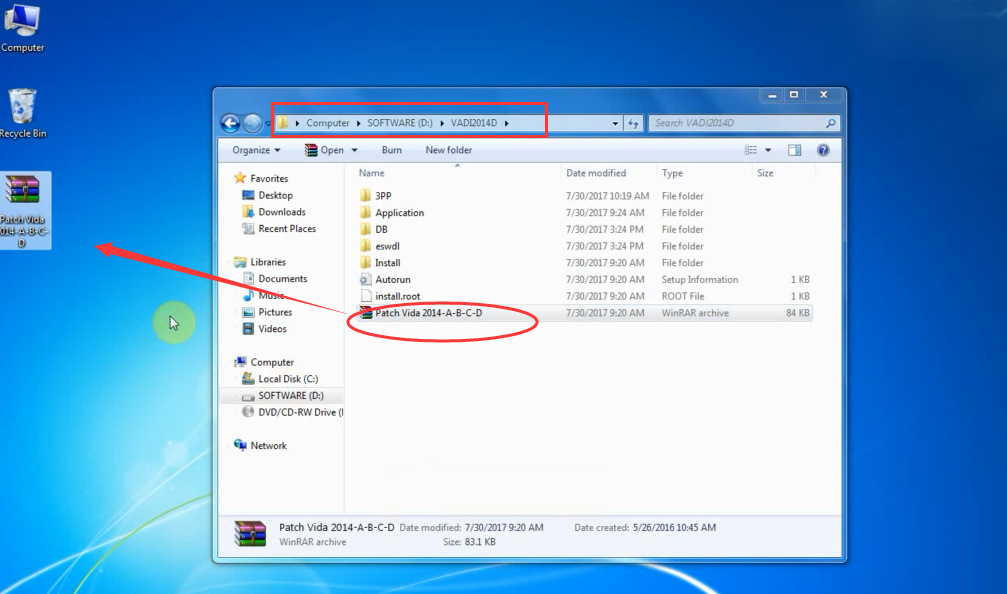This screenshot has width=1007, height=594.
Task: Open Local Disk (C:) in navigation pane
Action: [x=288, y=379]
